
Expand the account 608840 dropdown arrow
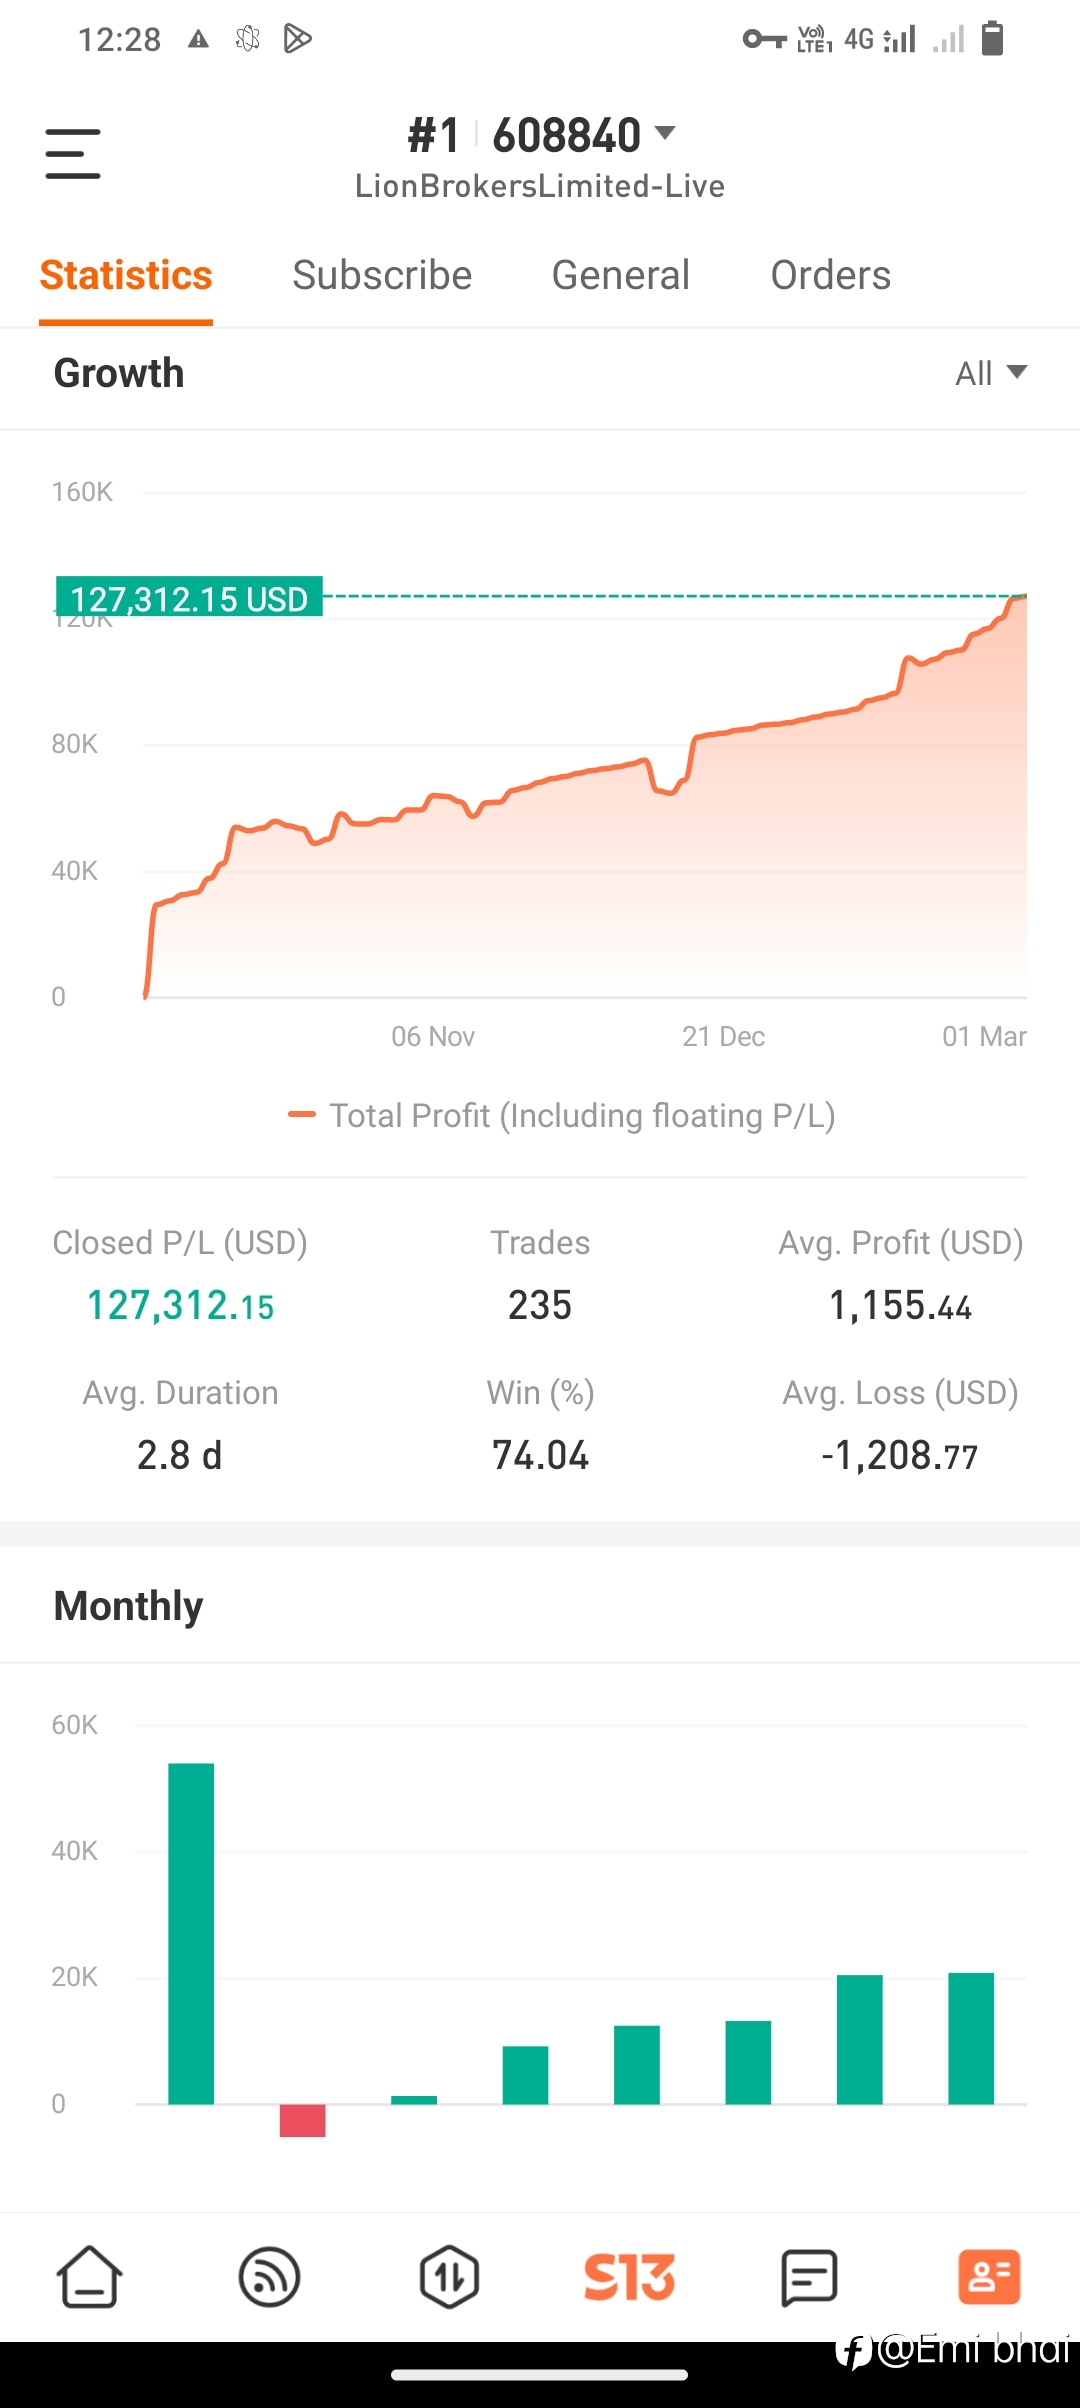(665, 133)
